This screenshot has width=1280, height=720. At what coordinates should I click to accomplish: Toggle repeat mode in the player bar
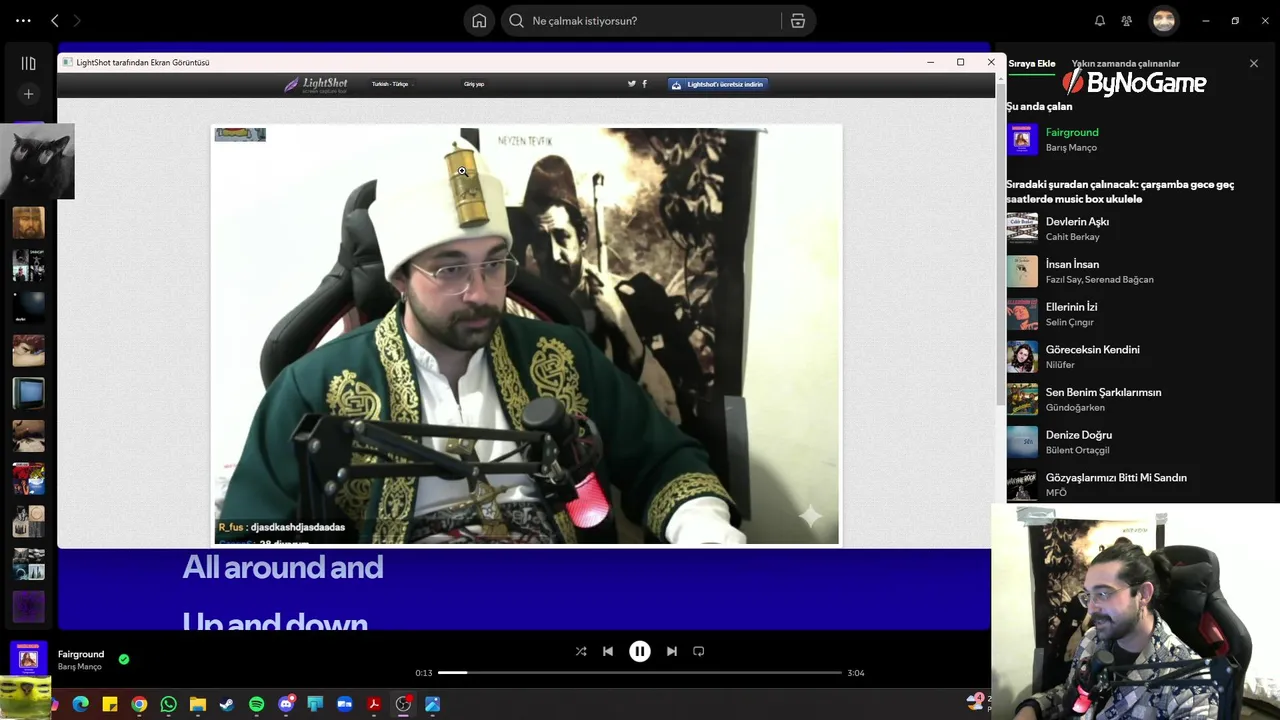pos(698,651)
